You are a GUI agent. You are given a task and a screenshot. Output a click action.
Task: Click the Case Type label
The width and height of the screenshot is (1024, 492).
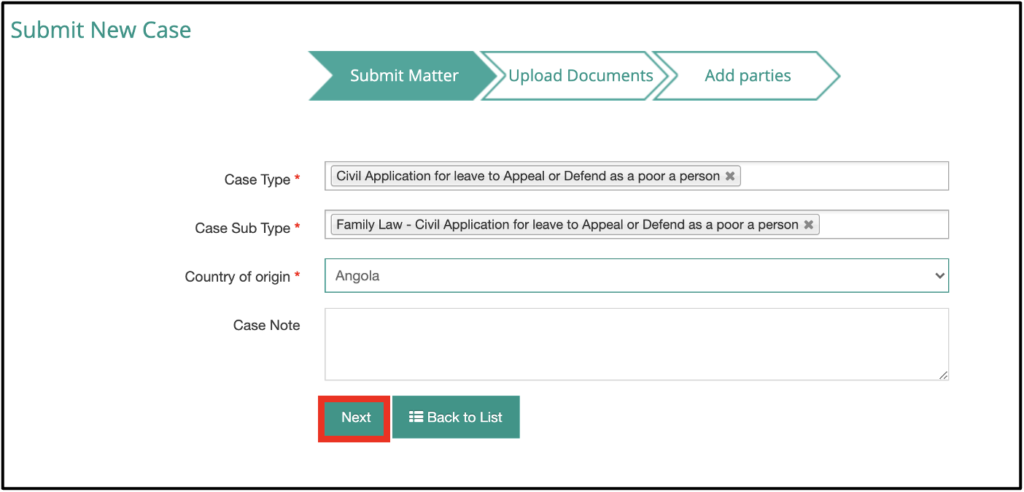click(x=256, y=180)
